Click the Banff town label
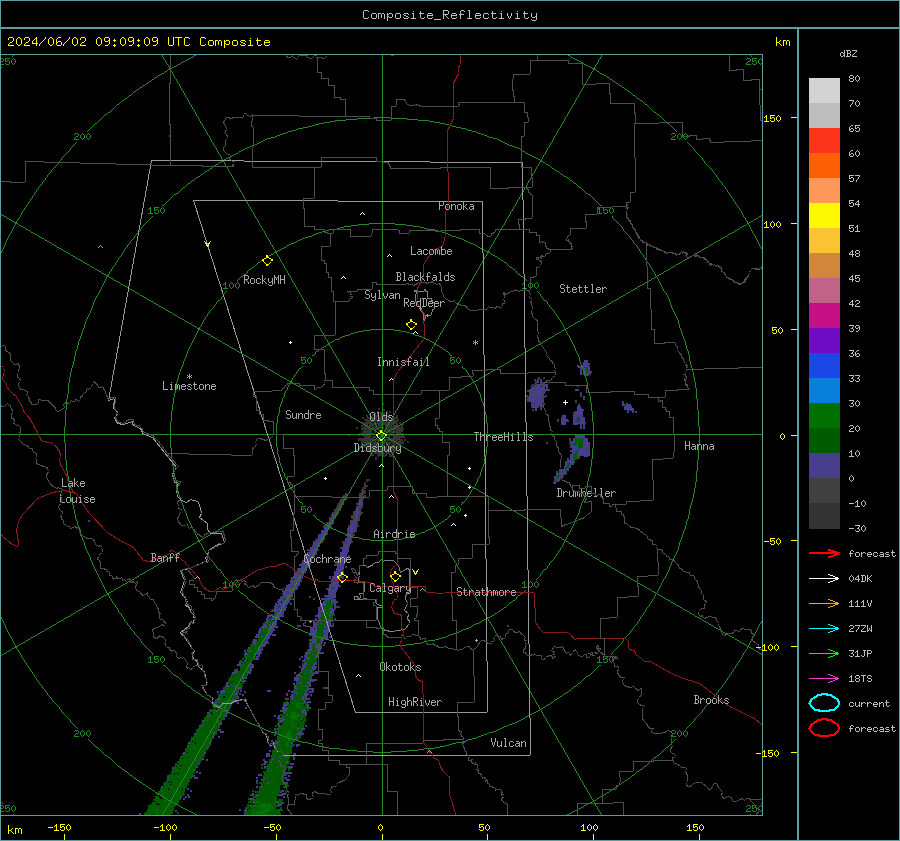 165,557
